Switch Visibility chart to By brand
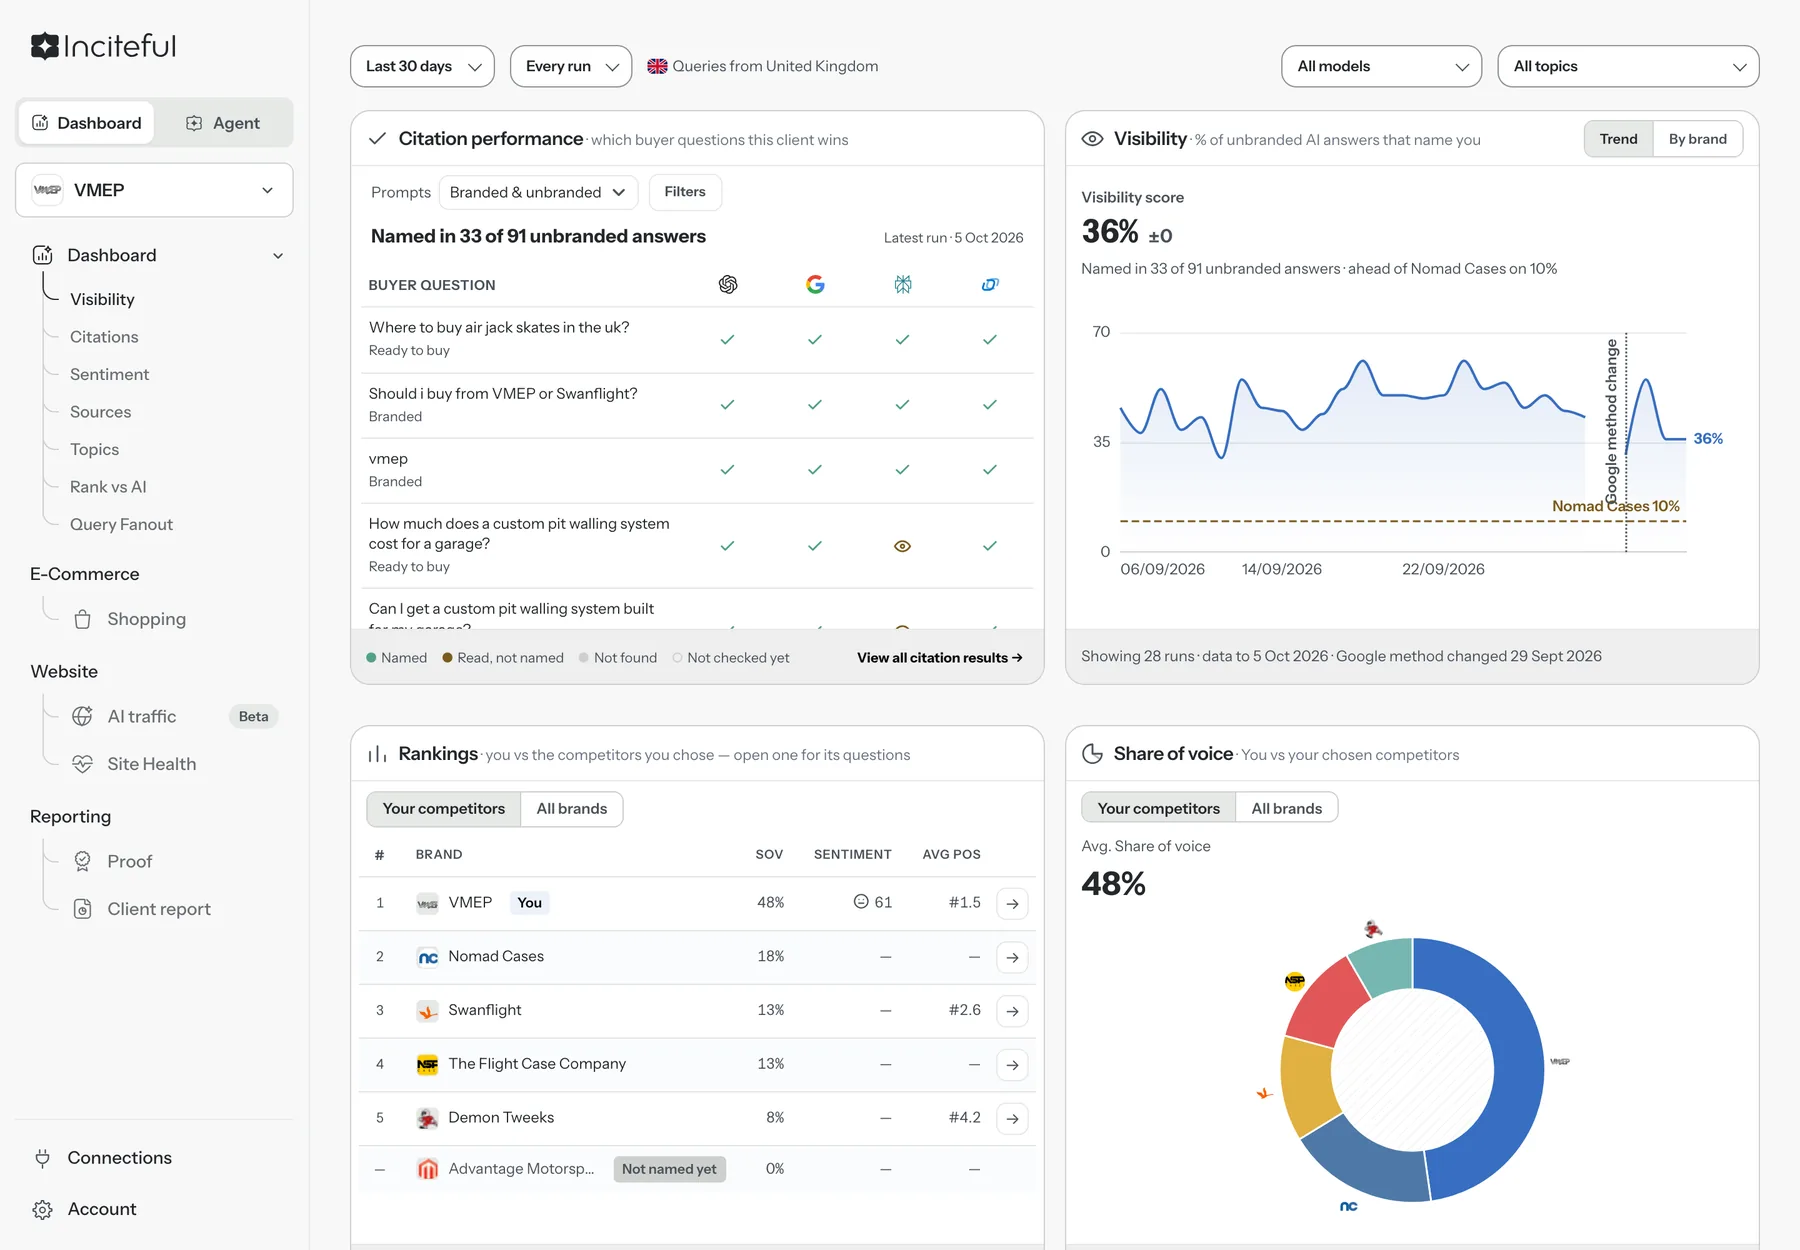The image size is (1800, 1250). pos(1697,139)
